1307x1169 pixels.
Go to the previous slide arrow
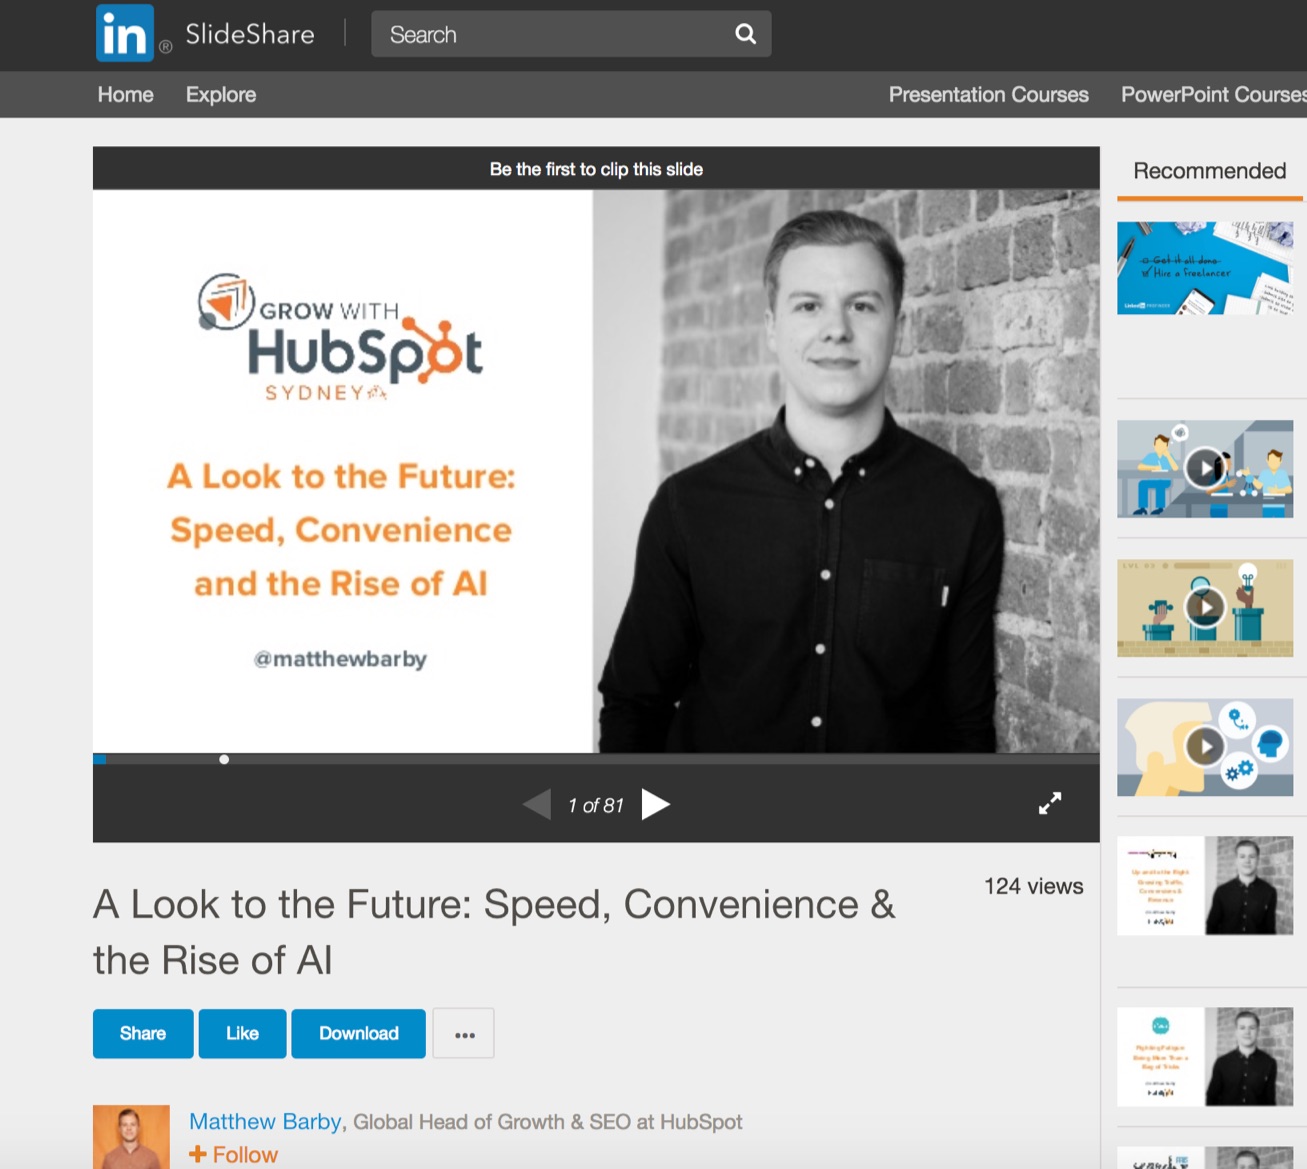(x=537, y=804)
